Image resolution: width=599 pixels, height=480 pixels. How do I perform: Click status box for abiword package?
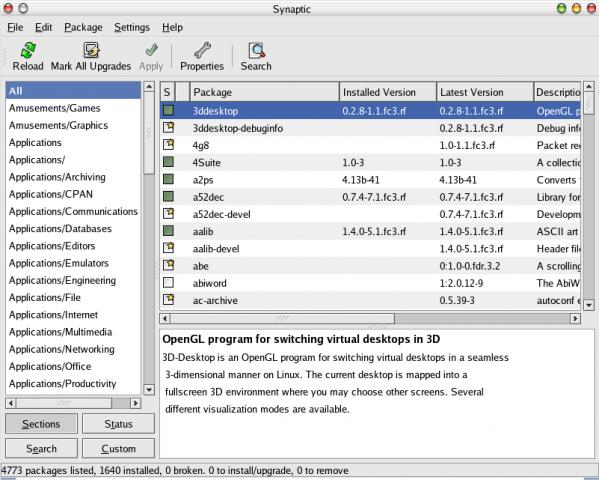click(x=168, y=283)
